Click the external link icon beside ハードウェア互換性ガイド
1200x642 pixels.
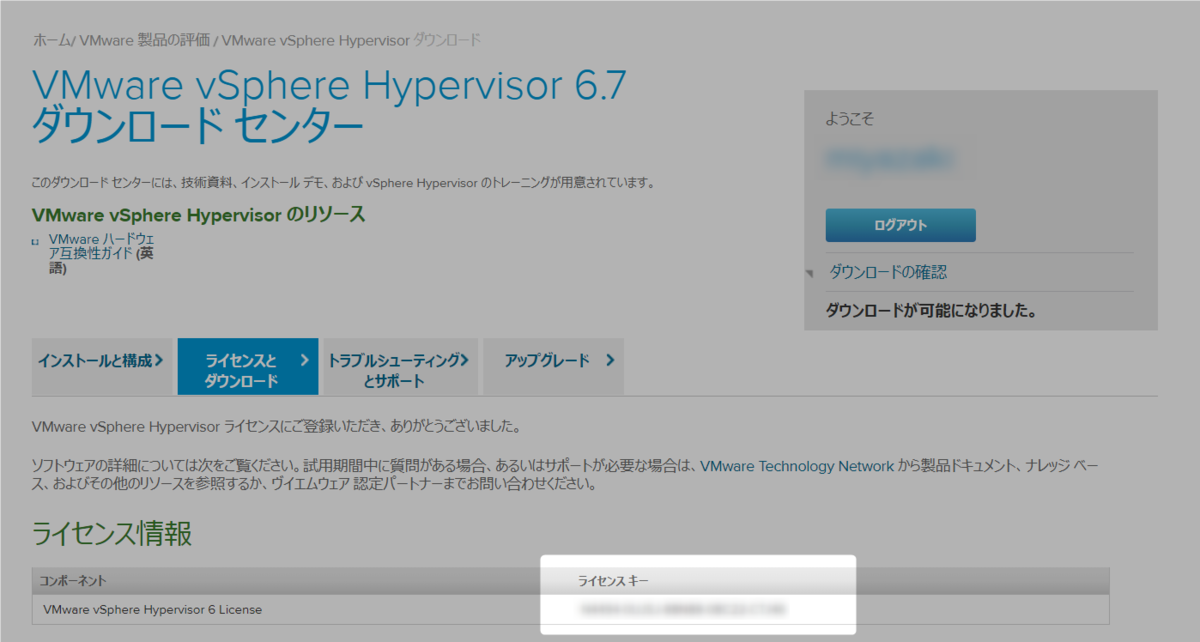pyautogui.click(x=36, y=241)
